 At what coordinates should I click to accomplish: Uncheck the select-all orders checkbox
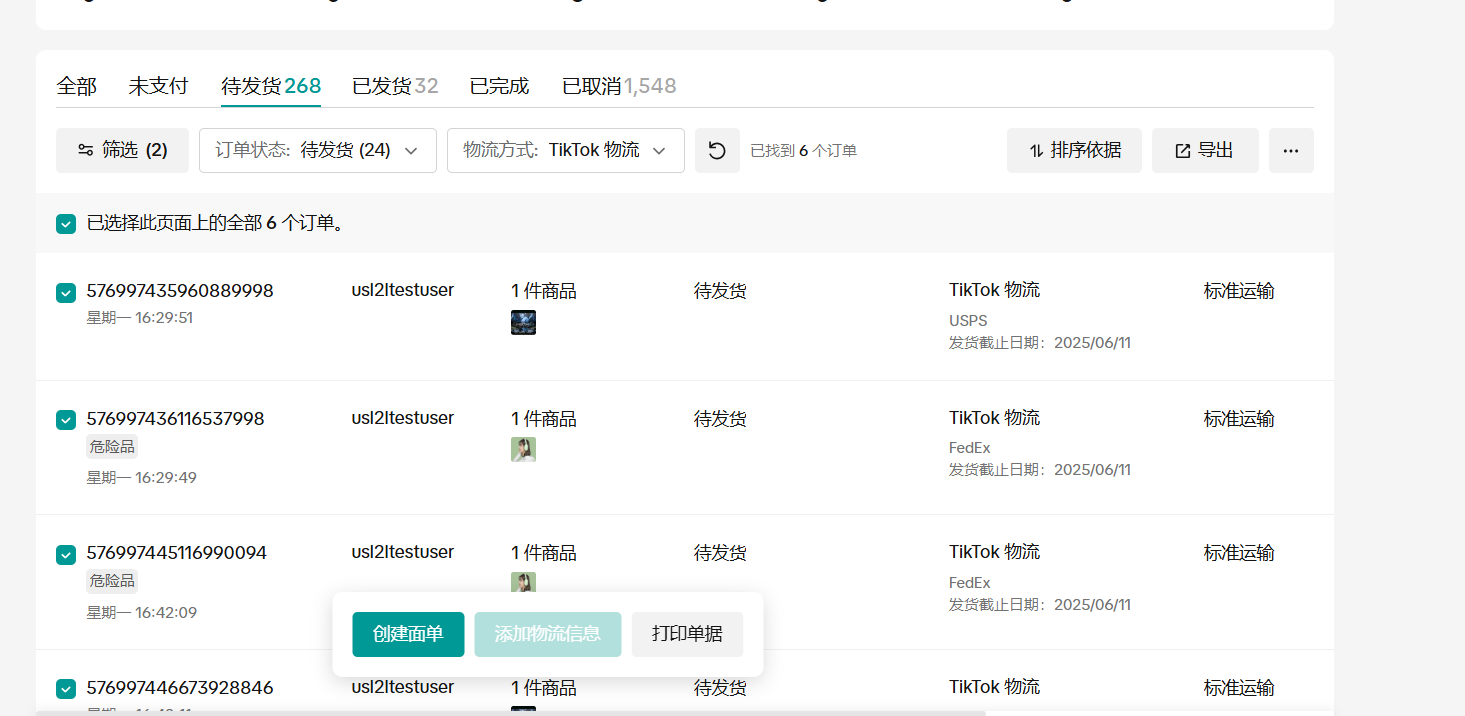66,224
